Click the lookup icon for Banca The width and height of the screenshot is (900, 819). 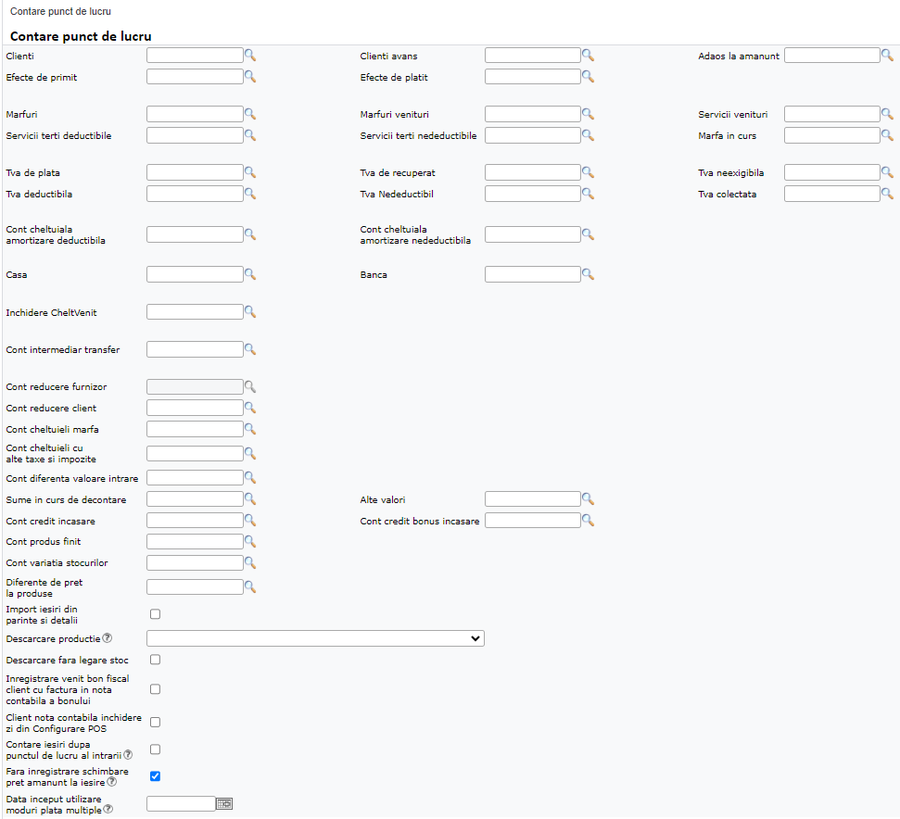click(x=589, y=274)
